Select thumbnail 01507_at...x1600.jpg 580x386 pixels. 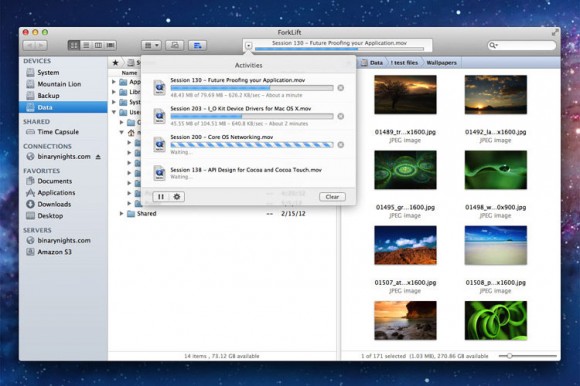(x=405, y=245)
